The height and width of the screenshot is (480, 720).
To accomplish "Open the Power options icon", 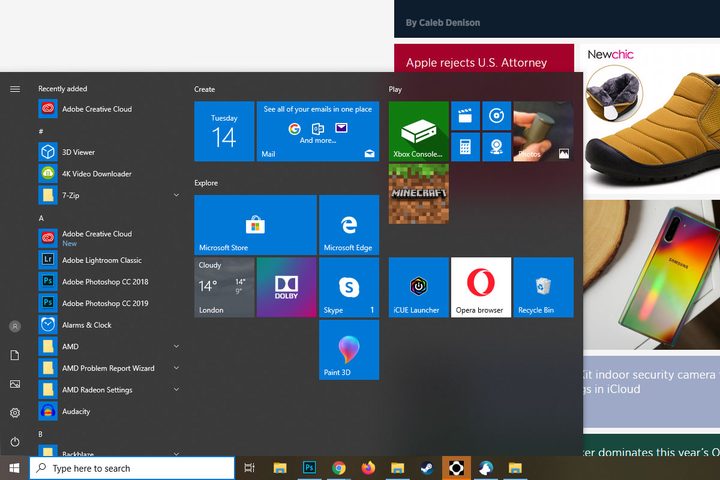I will [15, 442].
